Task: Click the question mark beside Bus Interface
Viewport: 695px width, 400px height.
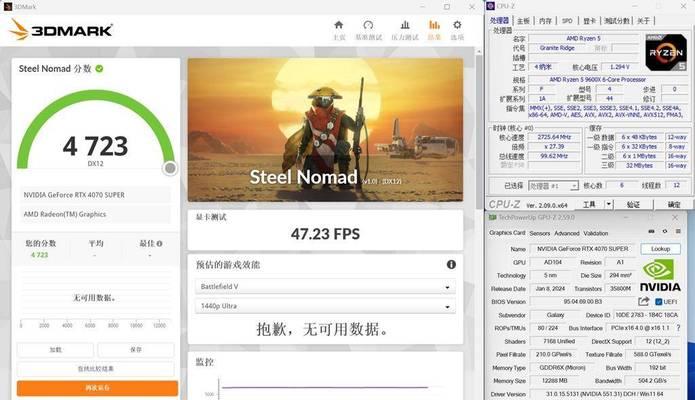Action: [678, 328]
